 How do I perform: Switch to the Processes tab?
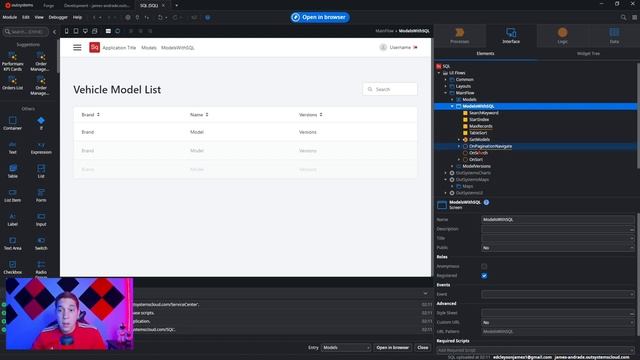(460, 36)
